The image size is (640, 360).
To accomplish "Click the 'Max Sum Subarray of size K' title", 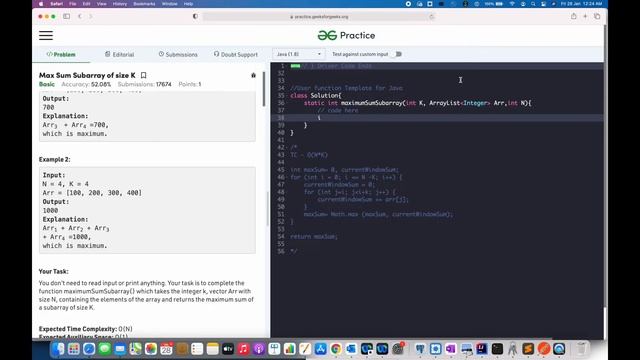I will tap(87, 75).
